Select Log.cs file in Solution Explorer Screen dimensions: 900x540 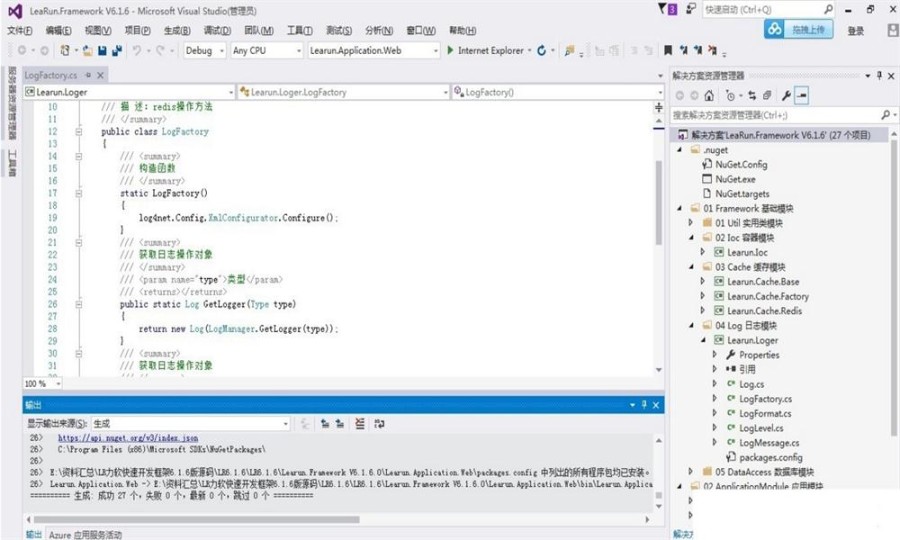pyautogui.click(x=751, y=384)
